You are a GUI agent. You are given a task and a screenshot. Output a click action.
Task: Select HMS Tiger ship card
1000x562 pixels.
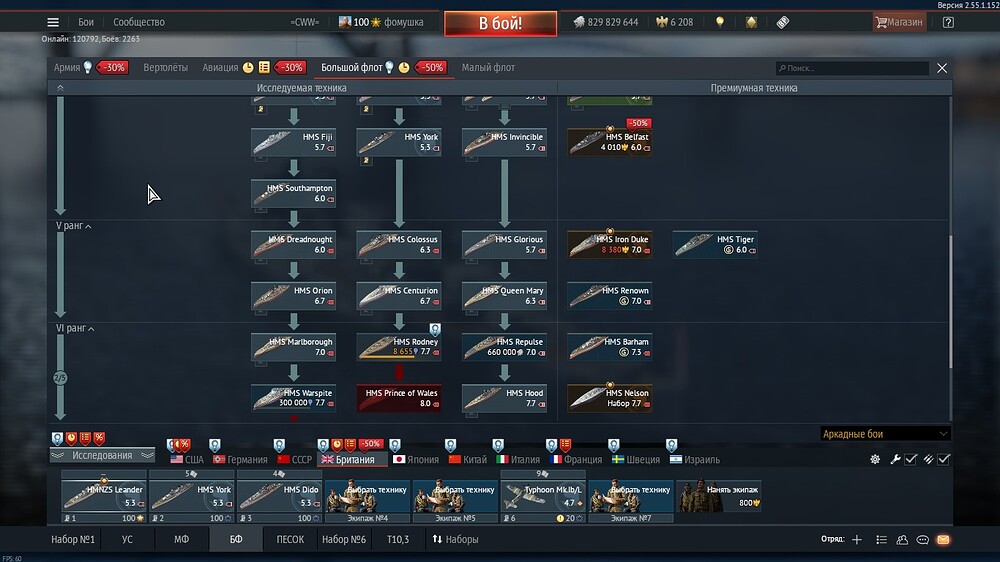(715, 245)
